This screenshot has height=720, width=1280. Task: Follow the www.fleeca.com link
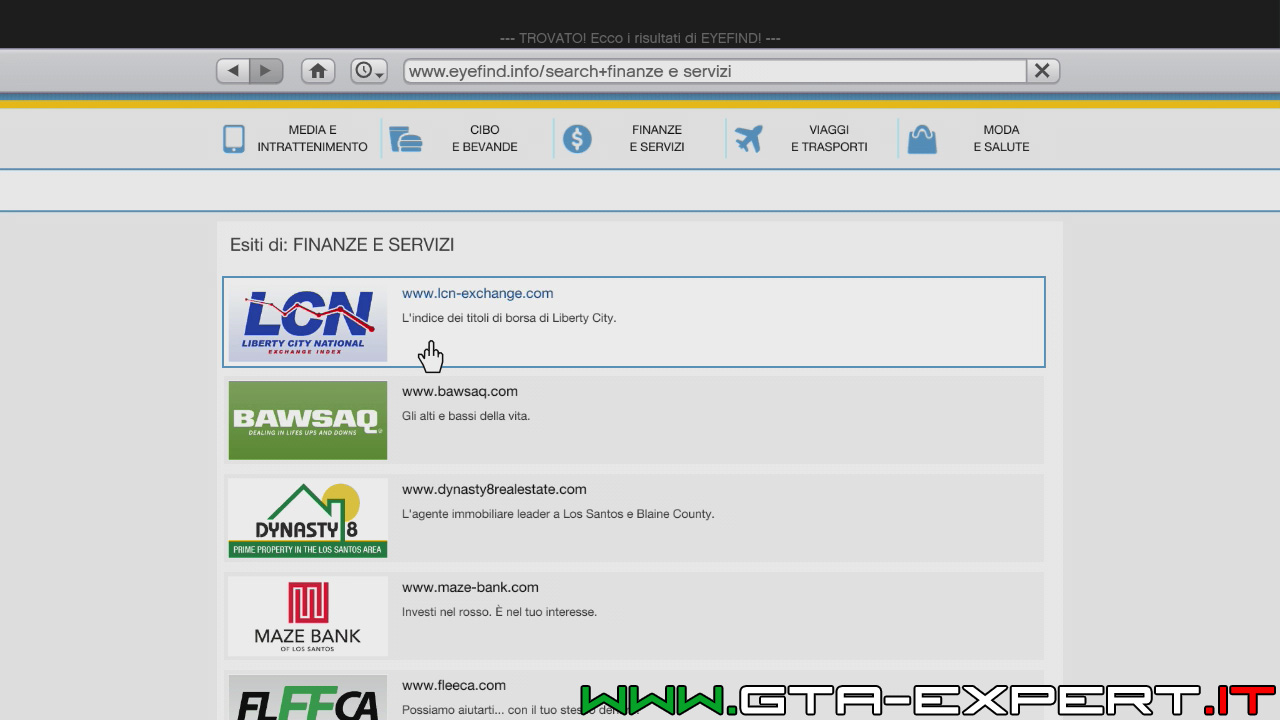(x=454, y=685)
